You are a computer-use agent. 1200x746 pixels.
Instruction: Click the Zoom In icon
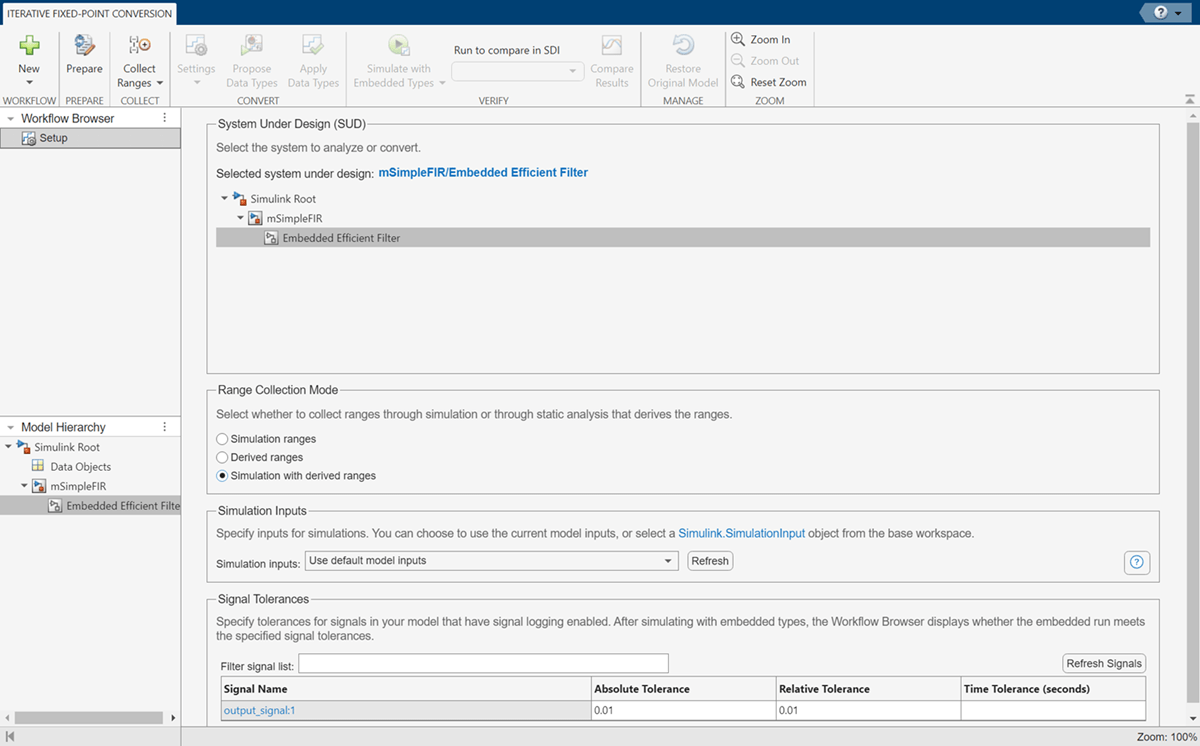coord(738,39)
